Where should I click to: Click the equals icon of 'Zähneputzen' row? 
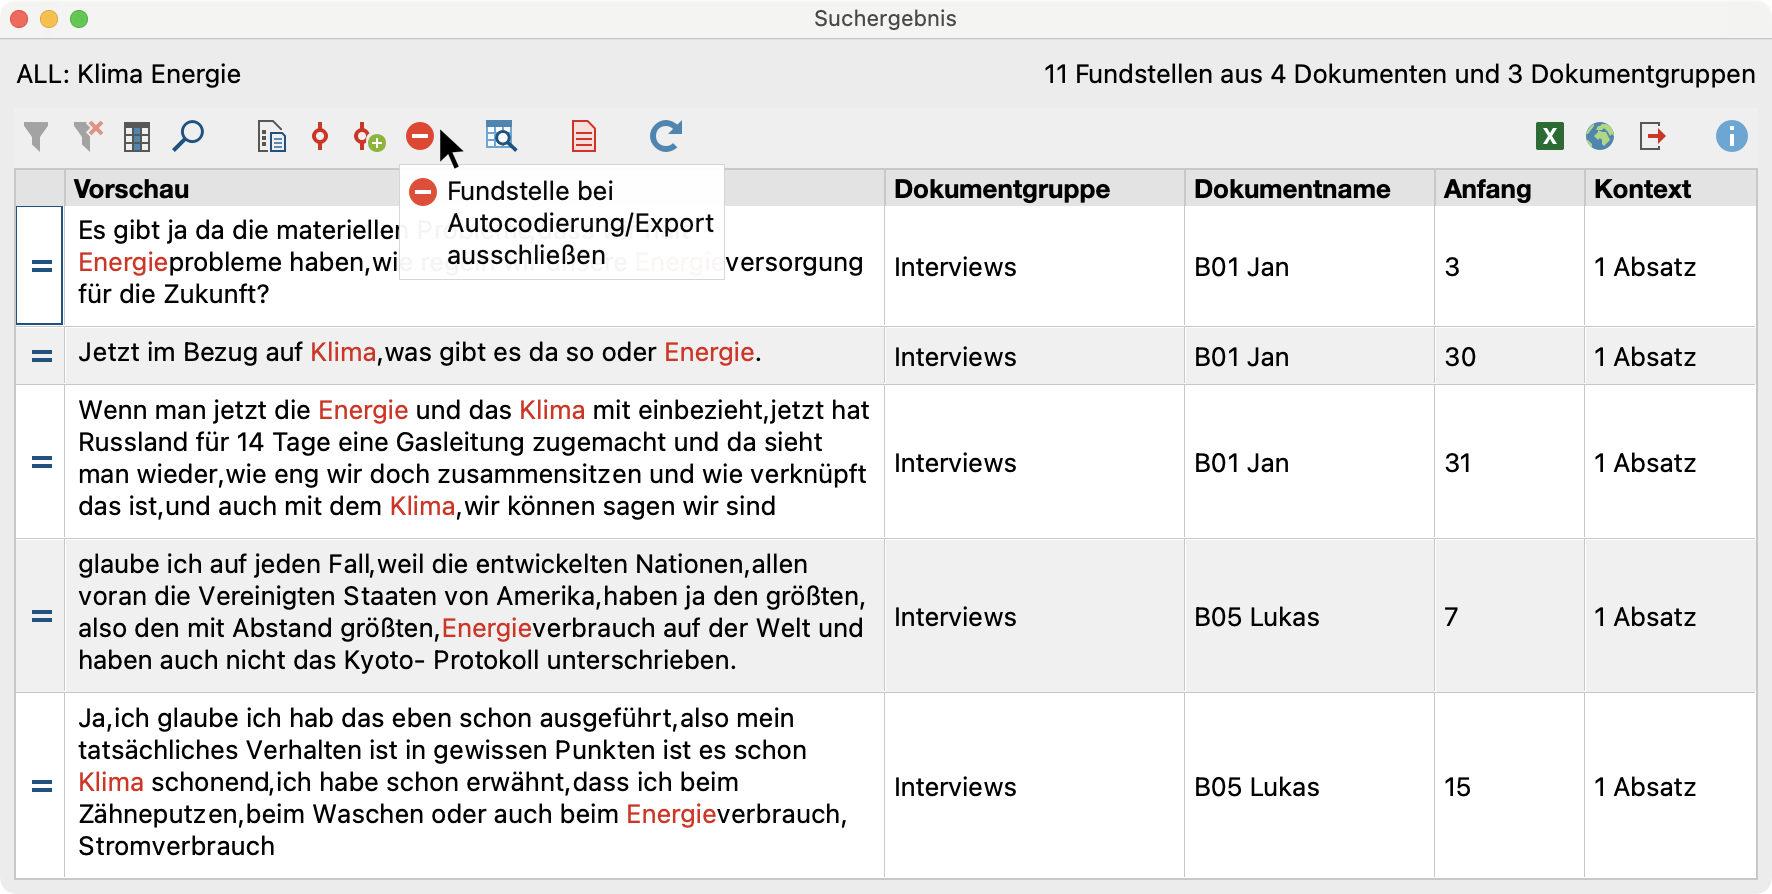point(41,786)
